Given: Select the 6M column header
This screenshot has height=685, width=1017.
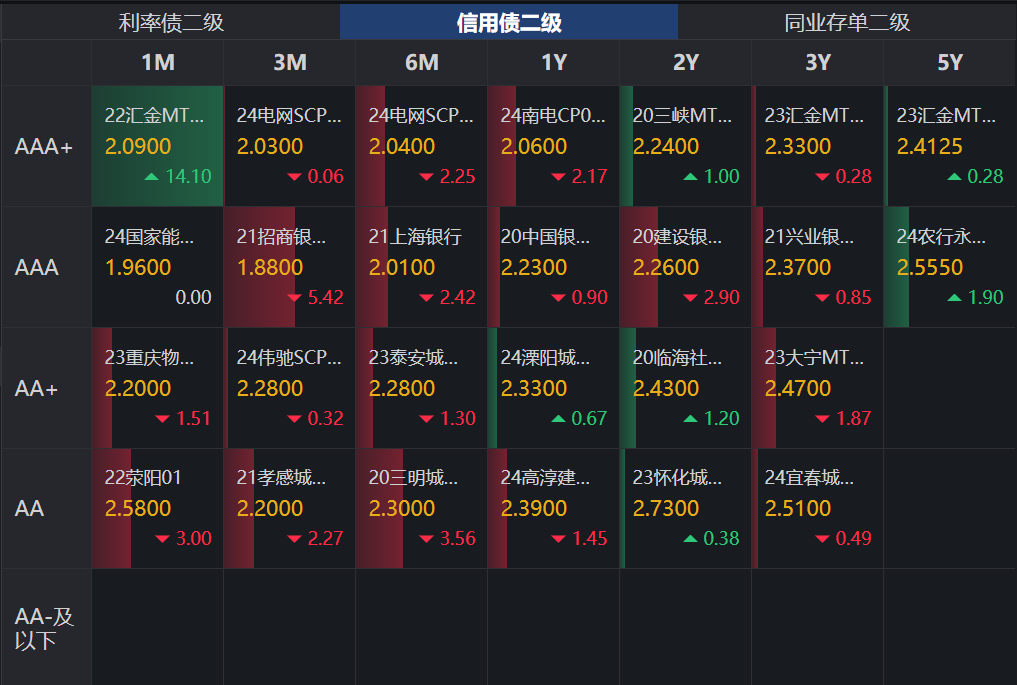Looking at the screenshot, I should coord(421,62).
